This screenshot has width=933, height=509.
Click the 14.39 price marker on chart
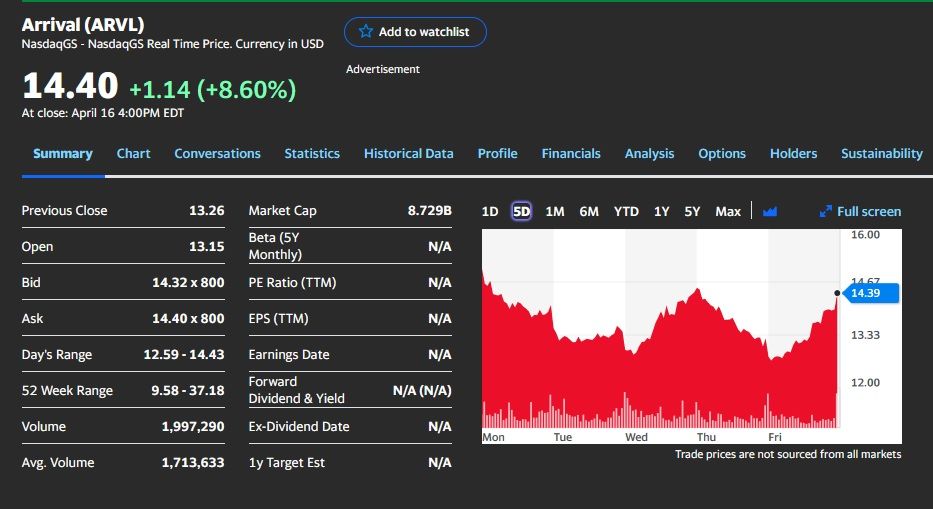pyautogui.click(x=870, y=293)
